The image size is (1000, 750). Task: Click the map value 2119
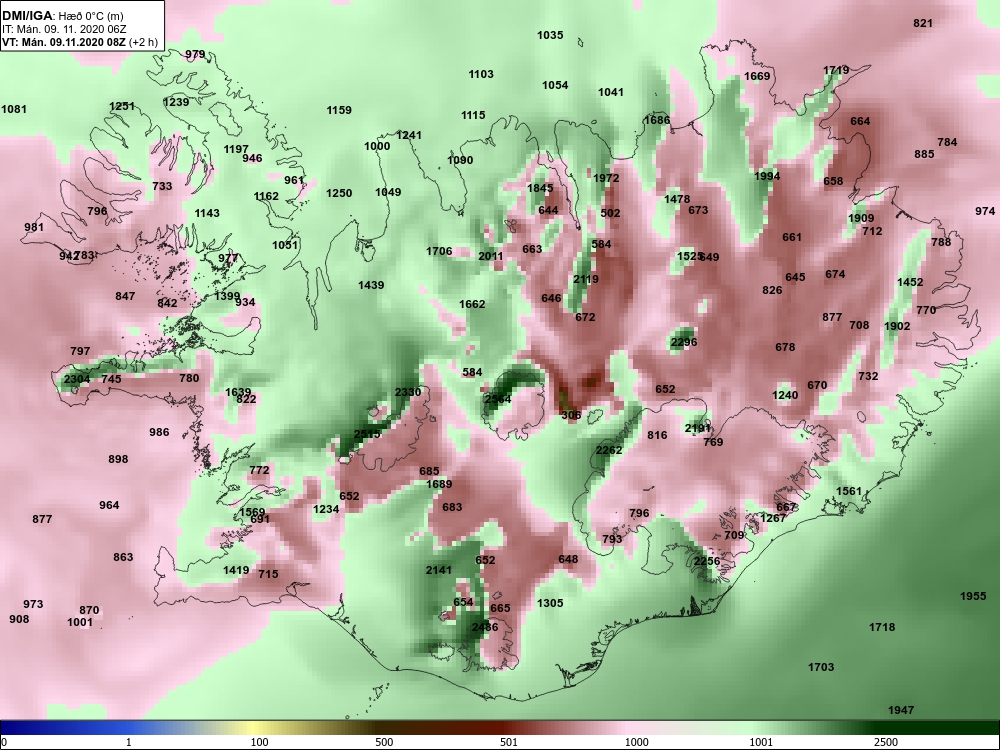[x=585, y=279]
